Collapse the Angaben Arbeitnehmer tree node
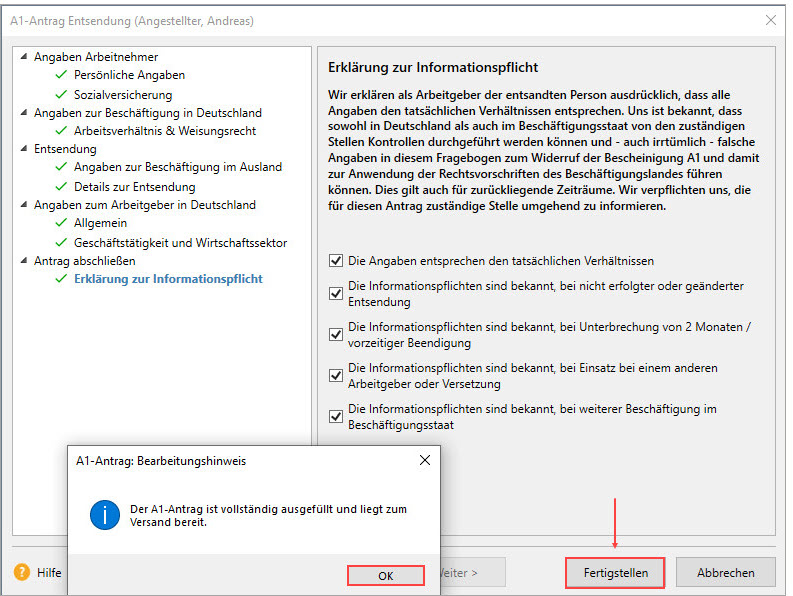793x596 pixels. pos(24,58)
